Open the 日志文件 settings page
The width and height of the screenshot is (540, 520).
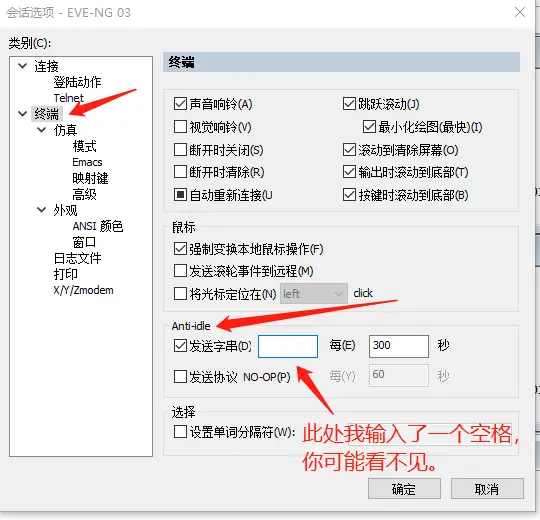(77, 258)
